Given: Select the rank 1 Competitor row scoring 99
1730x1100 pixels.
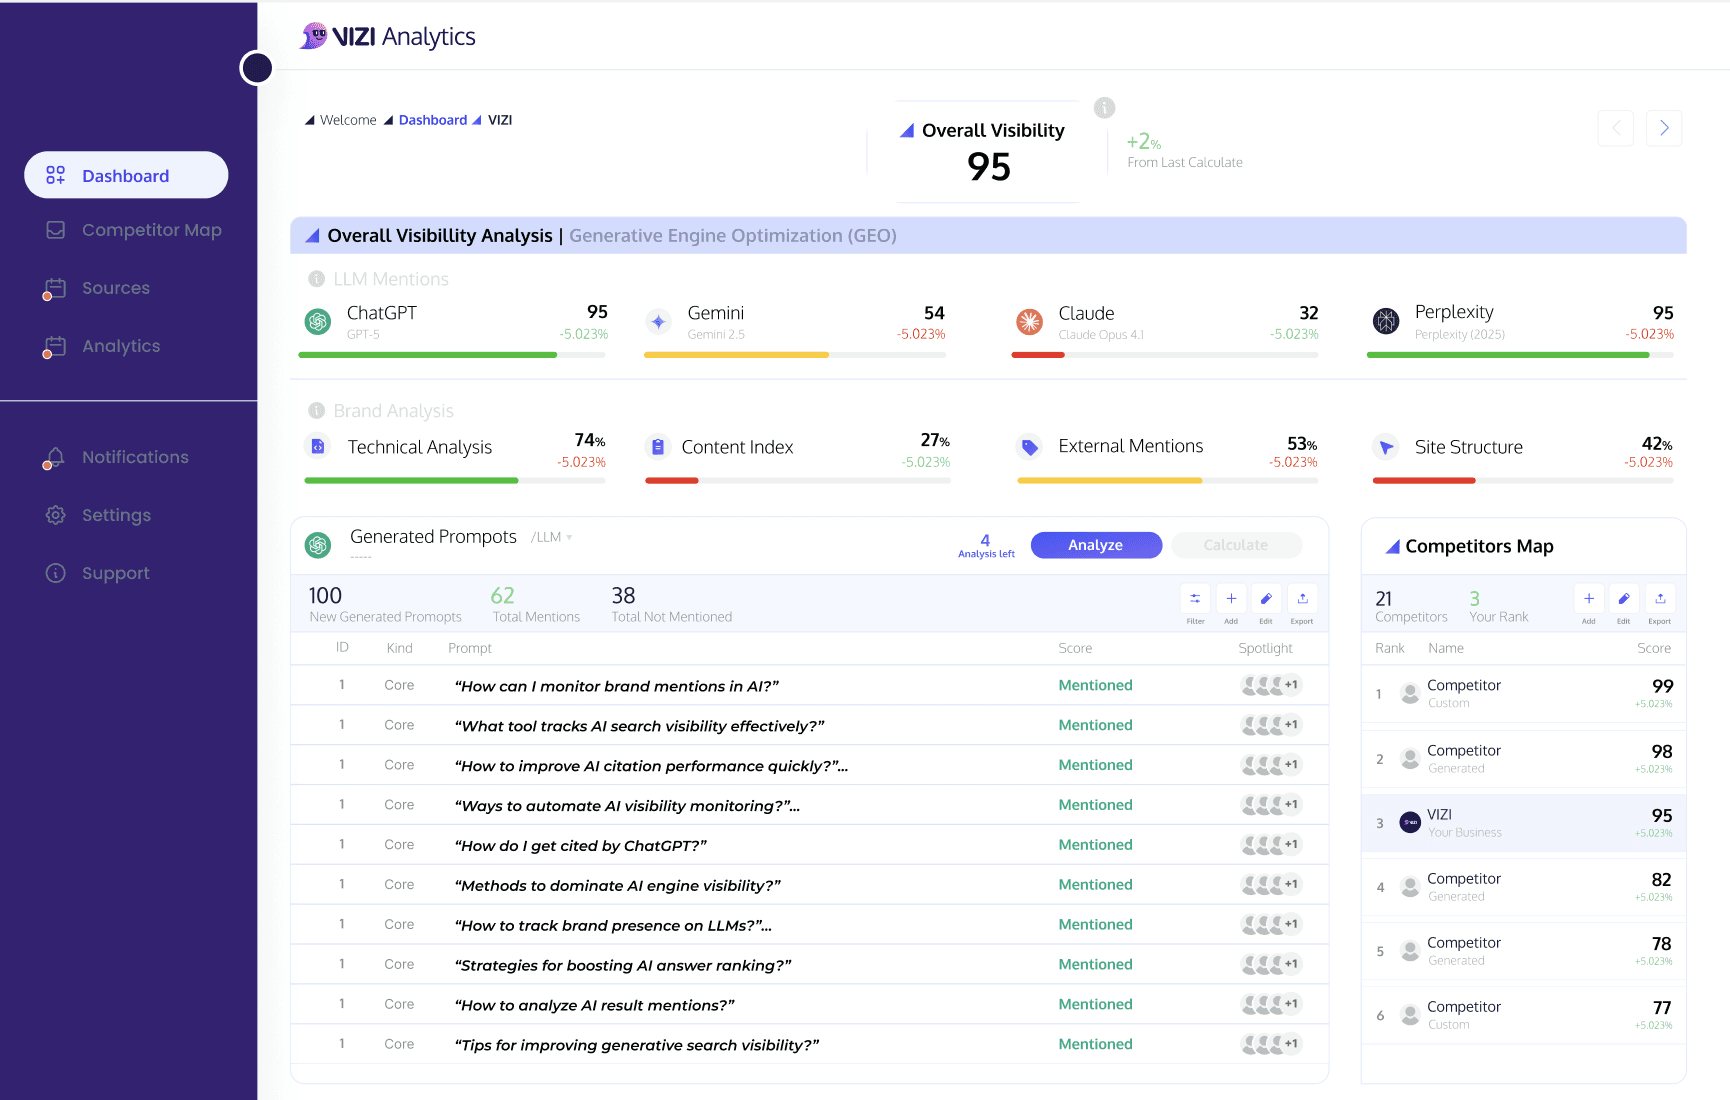Looking at the screenshot, I should coord(1524,694).
